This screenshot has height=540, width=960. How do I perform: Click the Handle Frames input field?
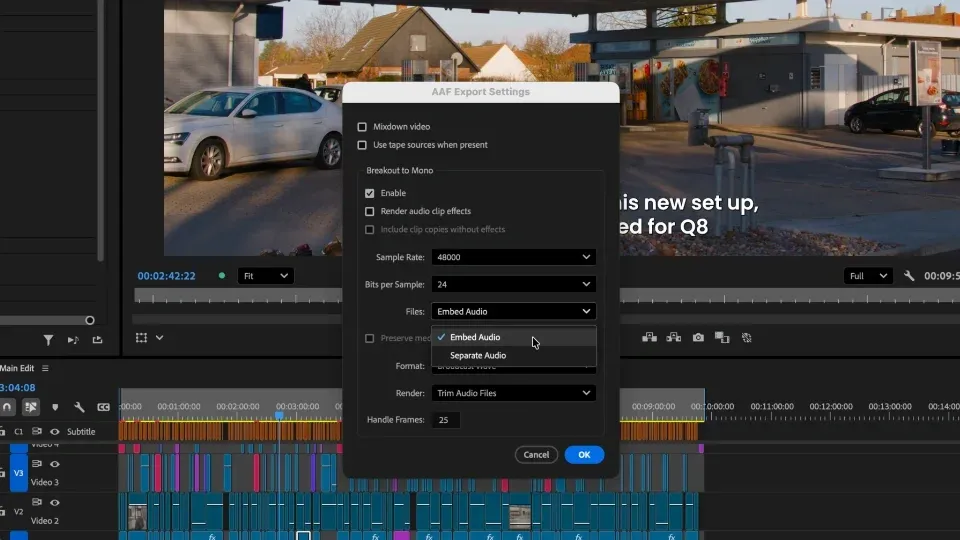(x=446, y=420)
